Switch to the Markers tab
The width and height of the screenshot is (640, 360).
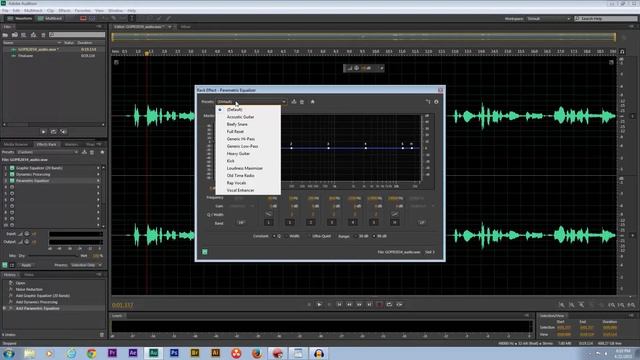(x=71, y=144)
